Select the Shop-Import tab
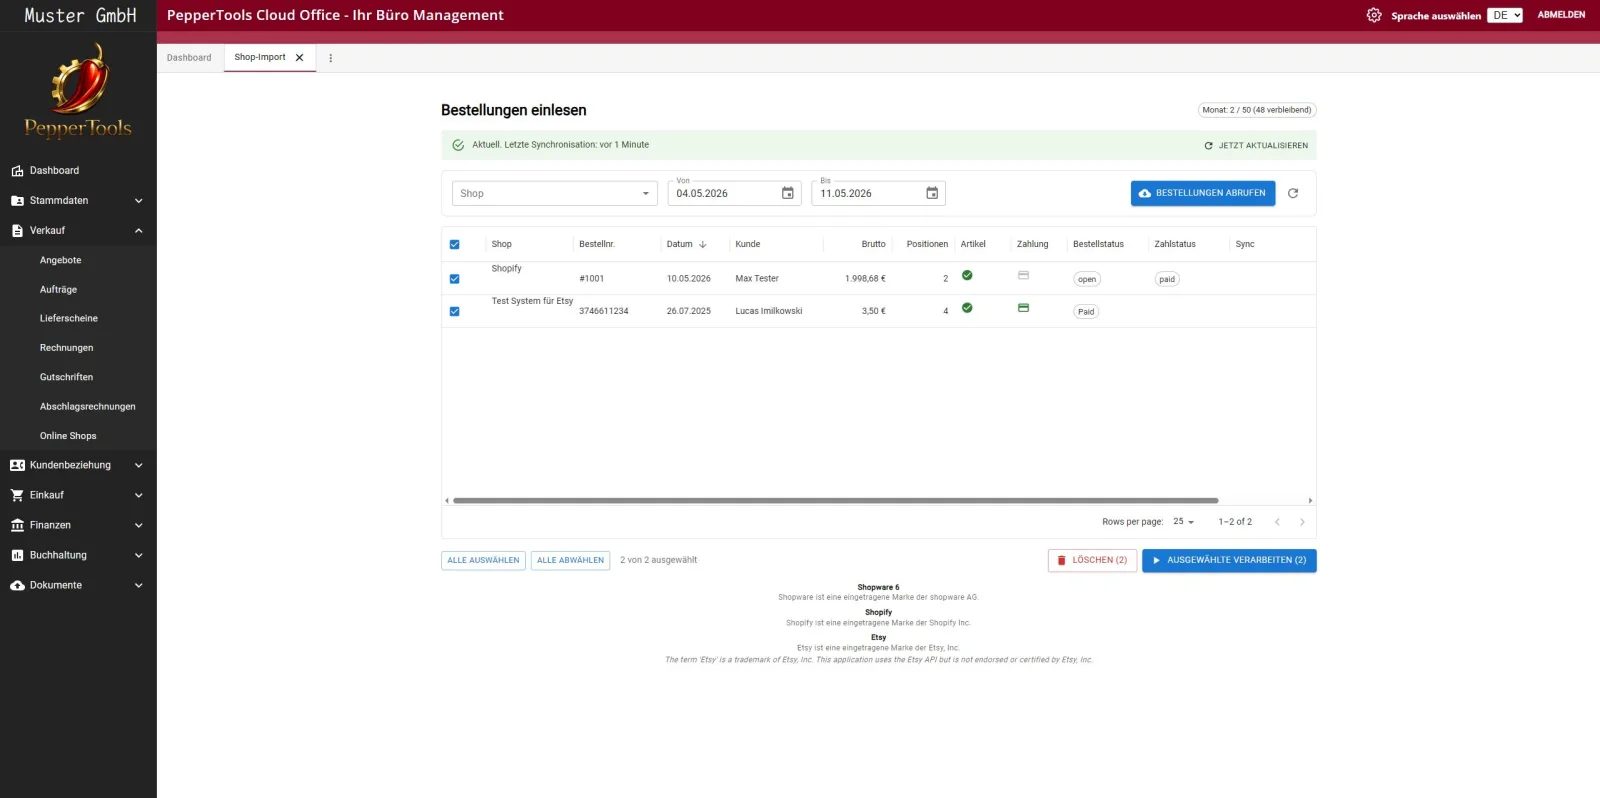Screen dimensions: 1600x798 click(x=260, y=57)
